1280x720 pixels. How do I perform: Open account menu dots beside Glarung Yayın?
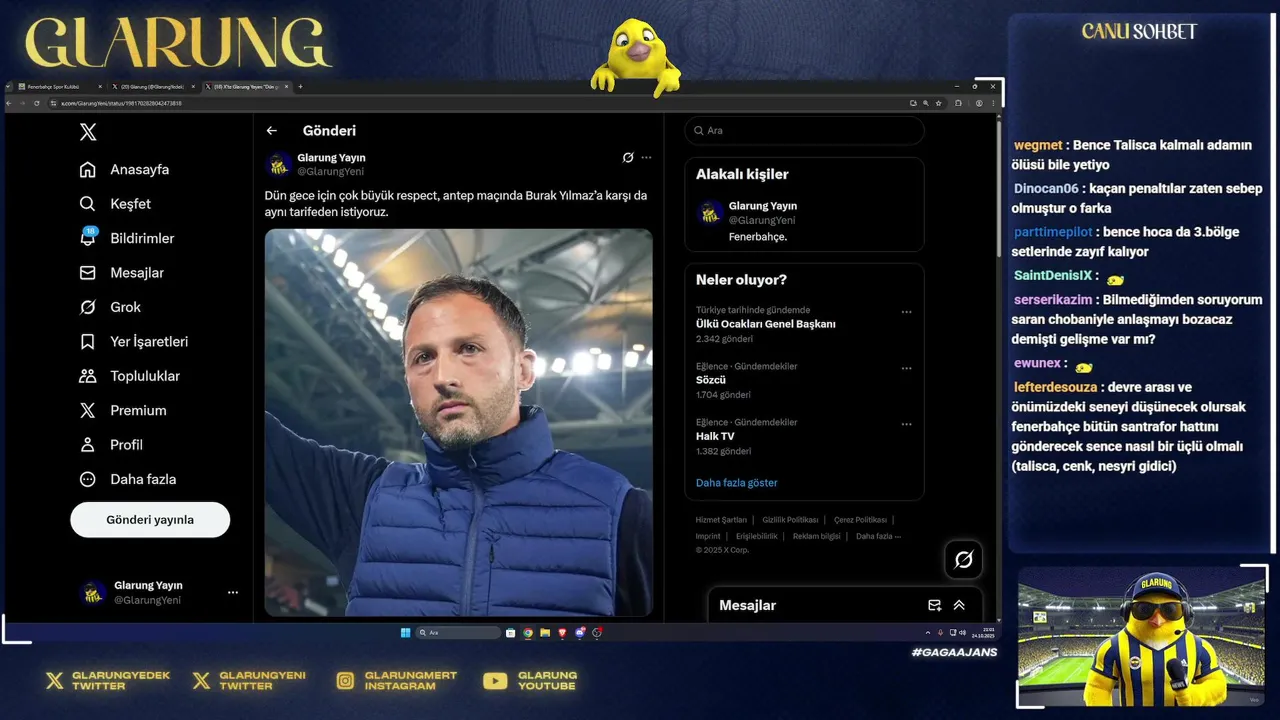[233, 593]
